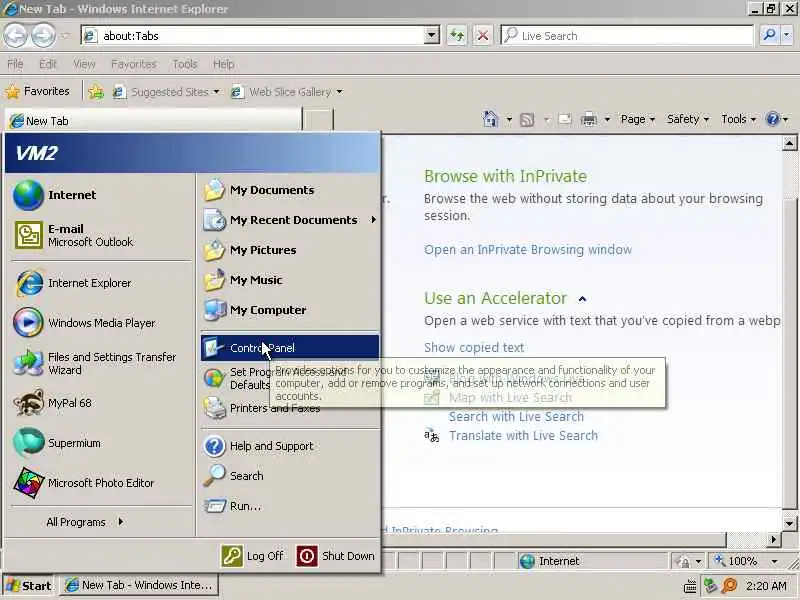800x600 pixels.
Task: Click Log Off button
Action: pos(253,556)
